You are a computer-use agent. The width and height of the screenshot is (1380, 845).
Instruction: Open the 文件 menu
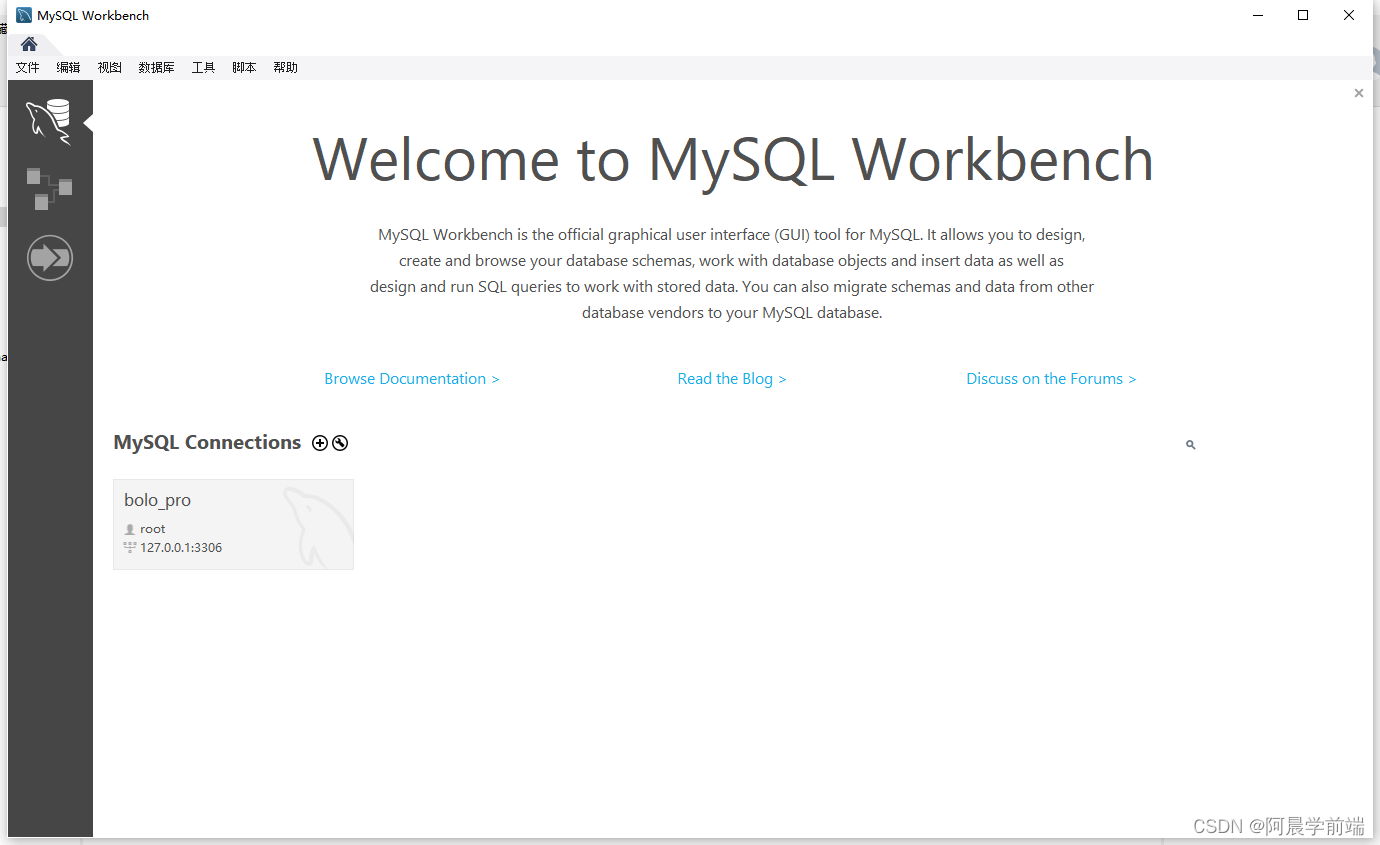pos(28,68)
